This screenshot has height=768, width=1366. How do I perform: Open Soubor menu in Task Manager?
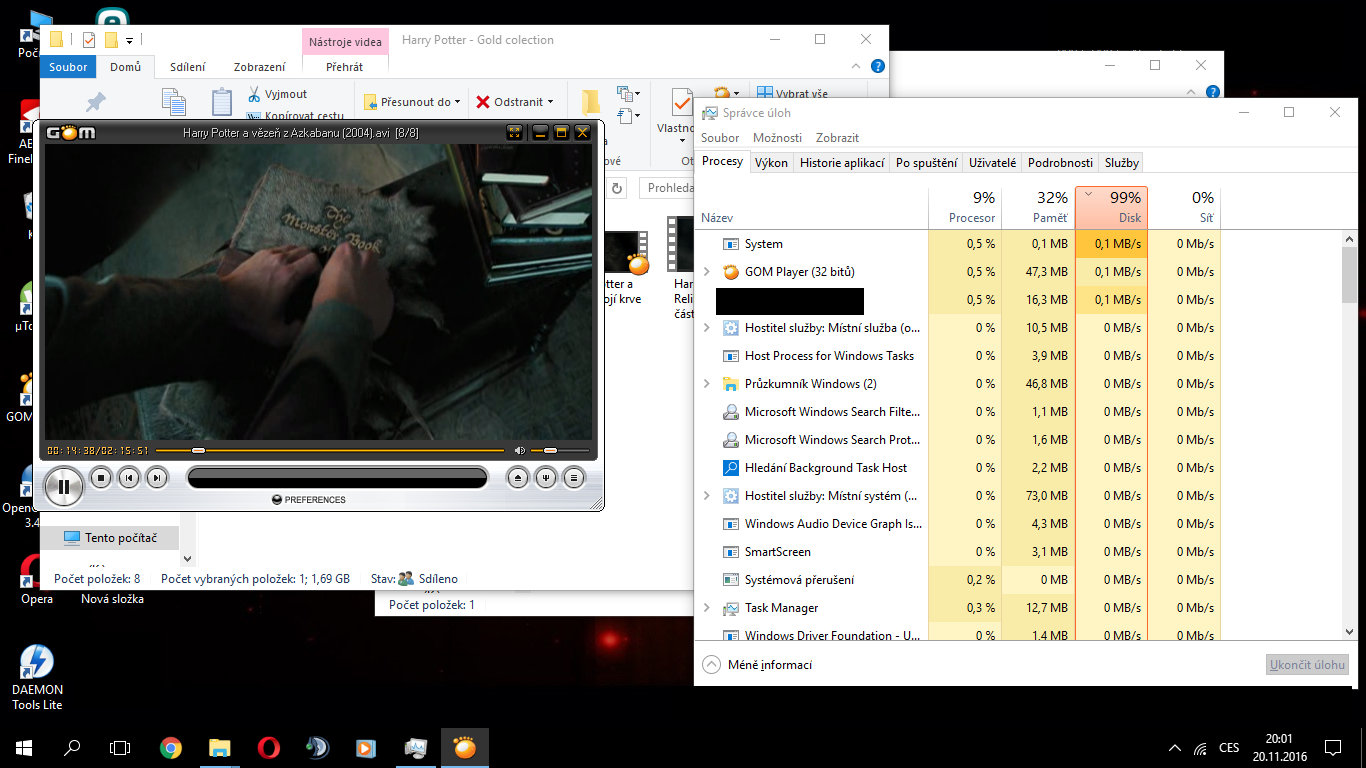[x=720, y=138]
